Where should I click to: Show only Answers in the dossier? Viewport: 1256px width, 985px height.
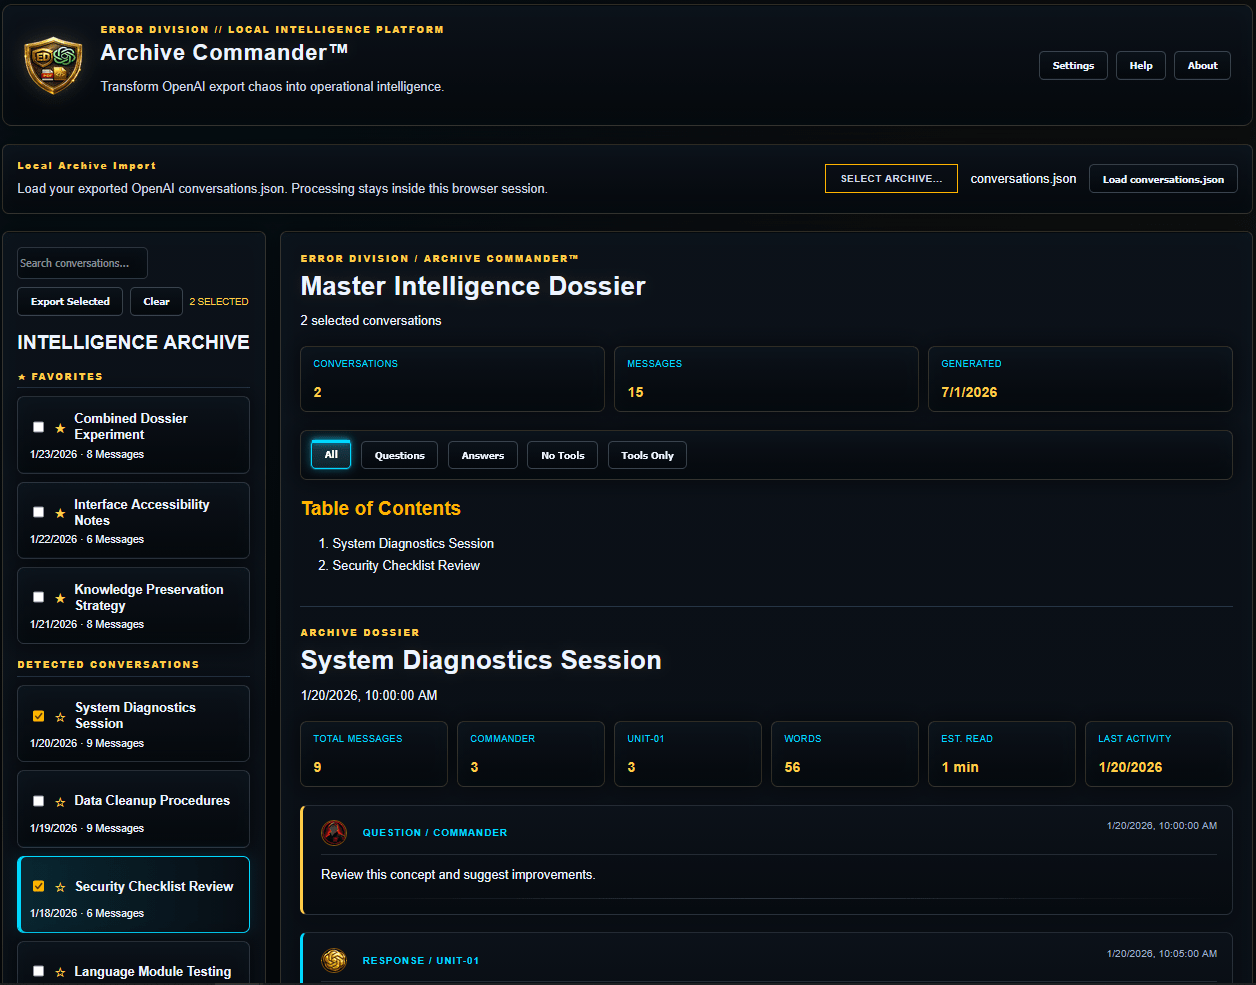[x=483, y=455]
